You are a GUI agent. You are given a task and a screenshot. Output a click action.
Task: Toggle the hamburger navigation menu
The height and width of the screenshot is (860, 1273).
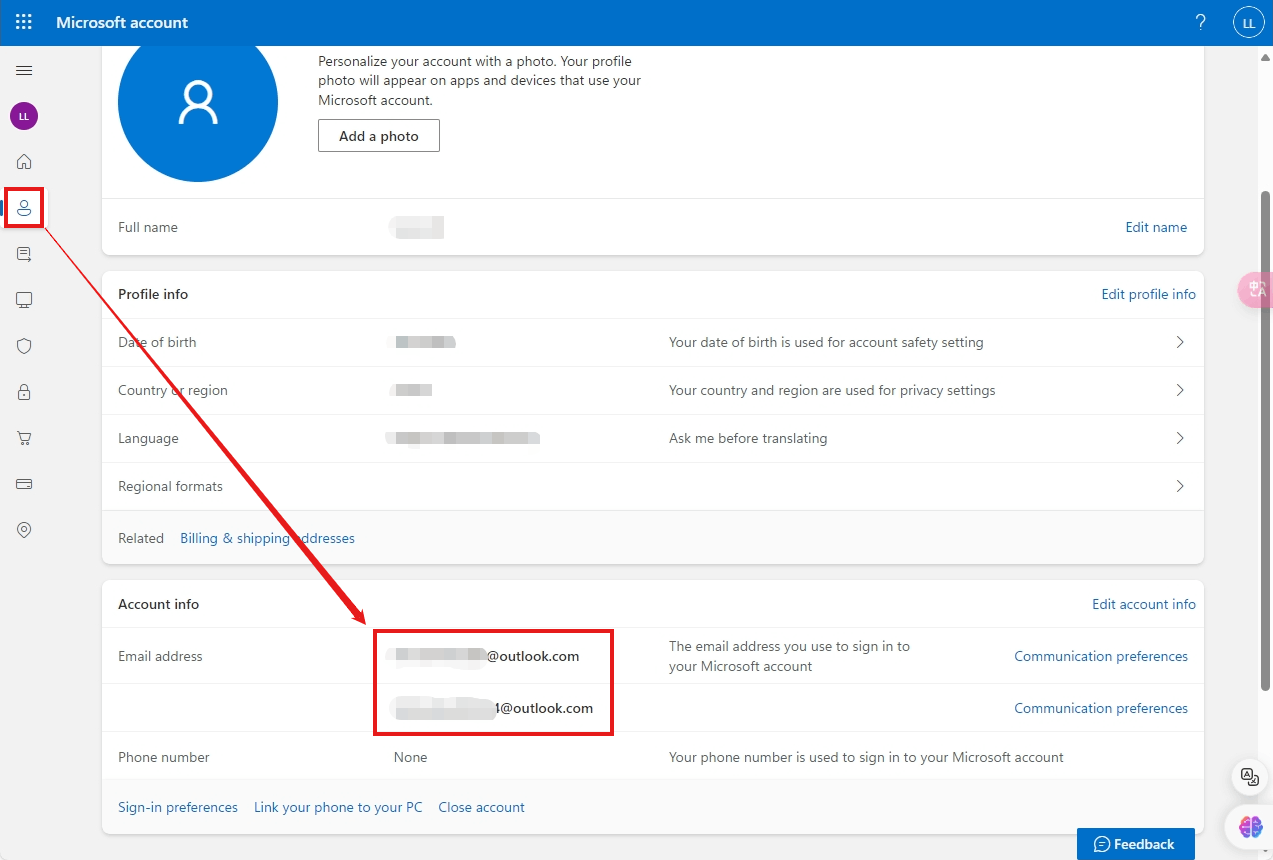(24, 70)
